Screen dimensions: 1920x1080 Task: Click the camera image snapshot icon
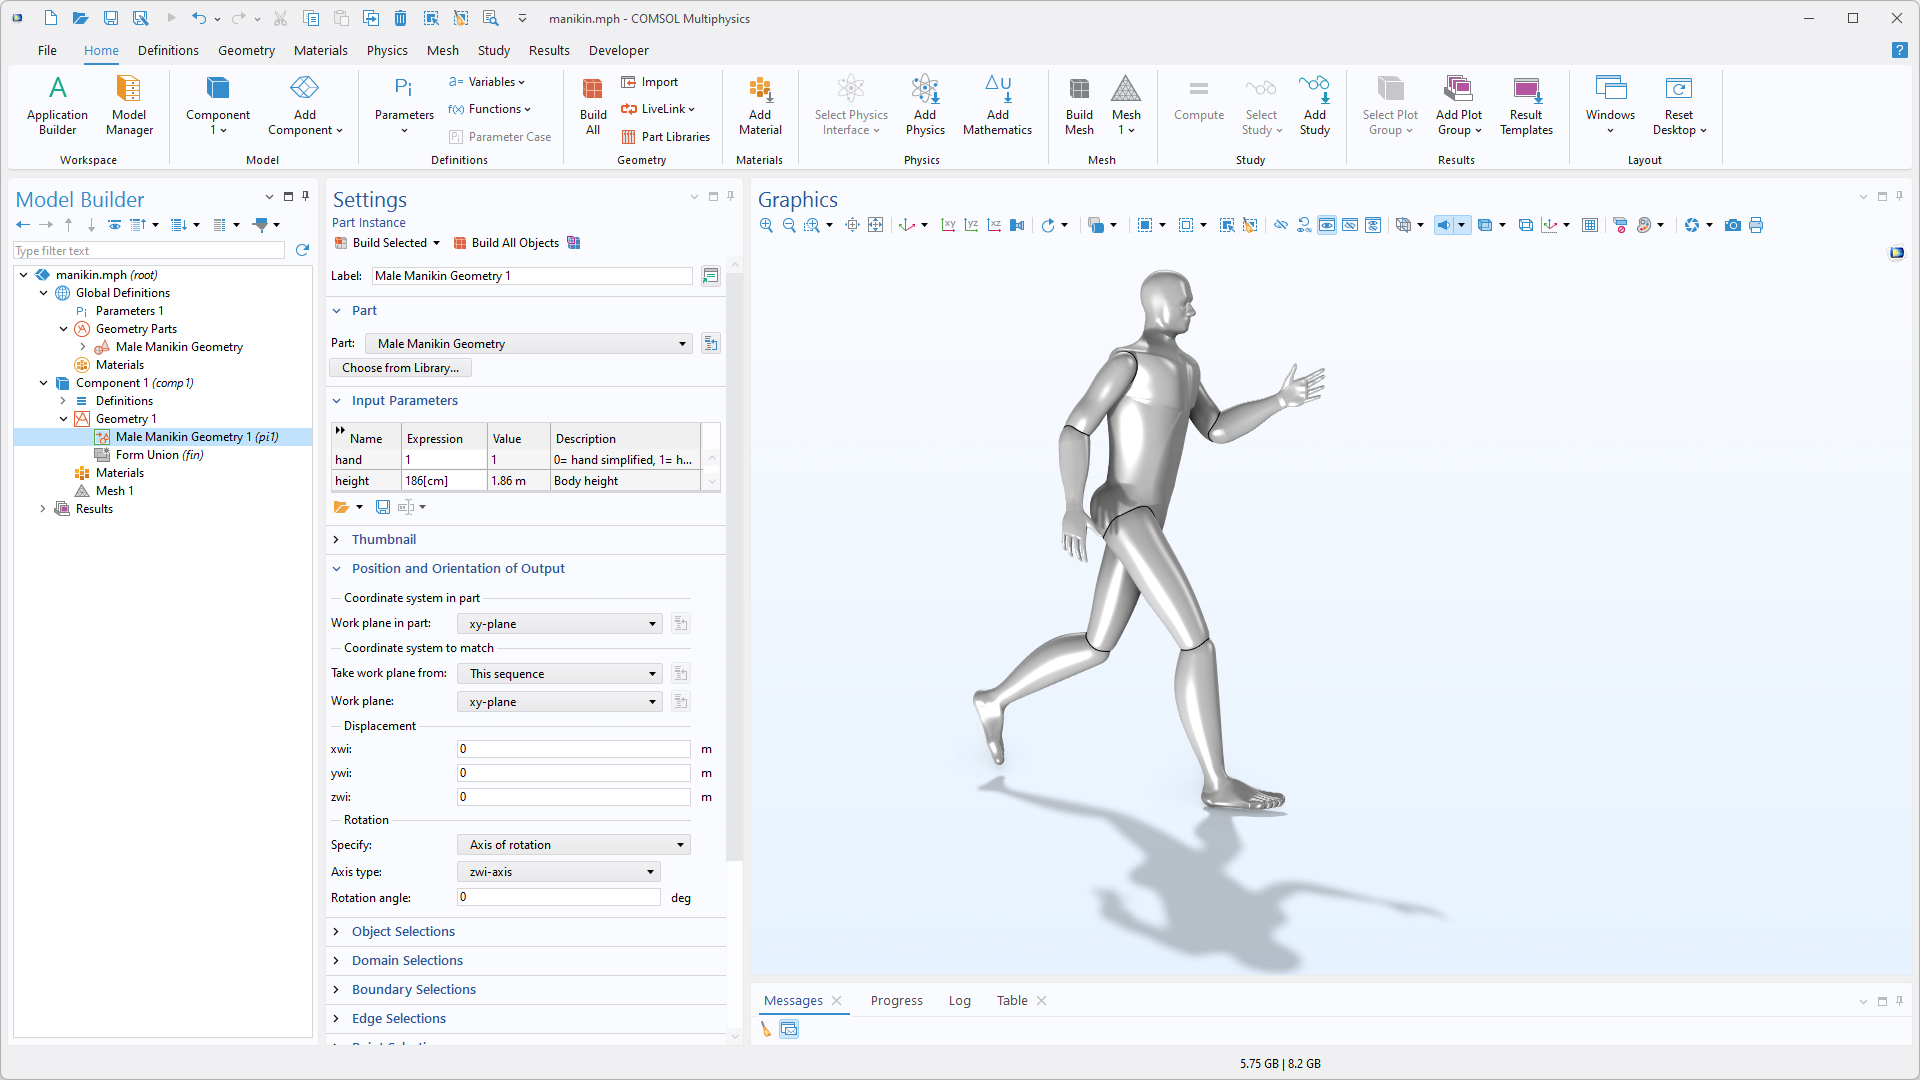click(x=1733, y=226)
